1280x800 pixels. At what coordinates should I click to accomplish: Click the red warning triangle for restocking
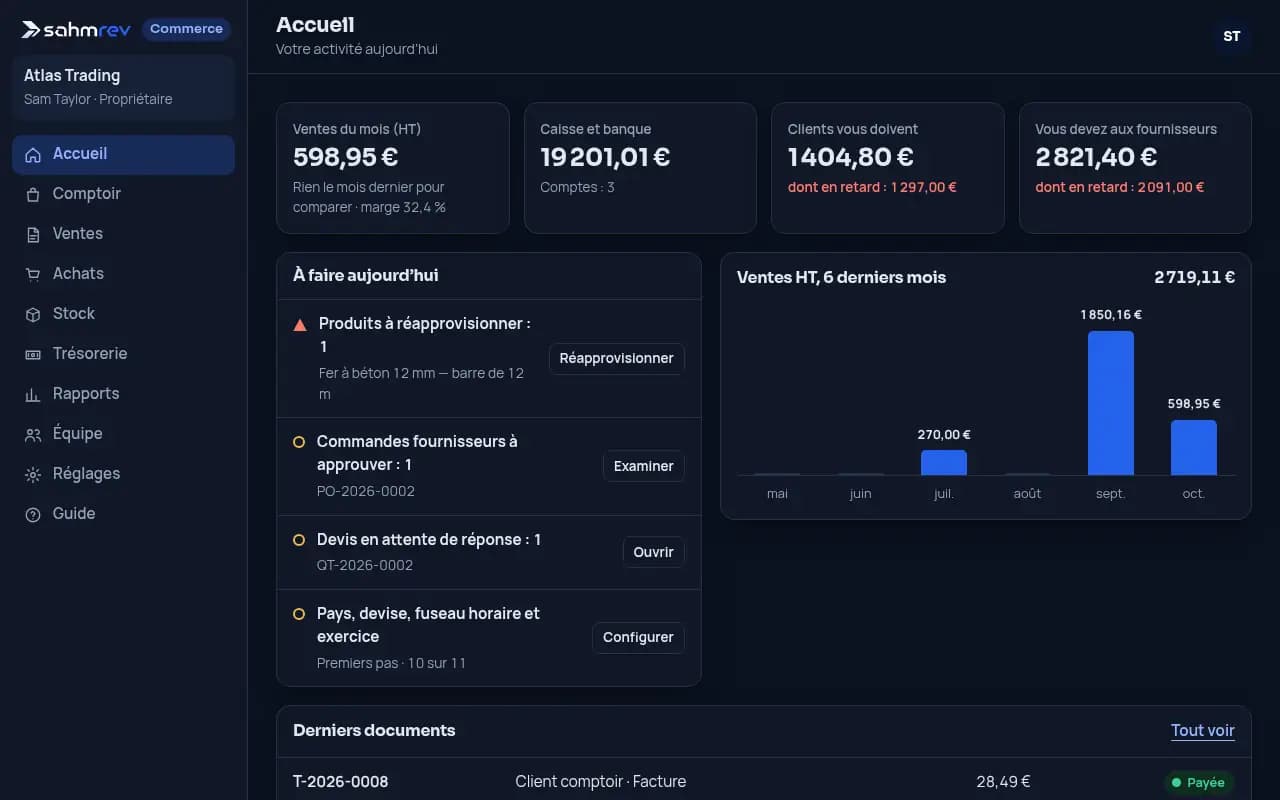pyautogui.click(x=300, y=325)
